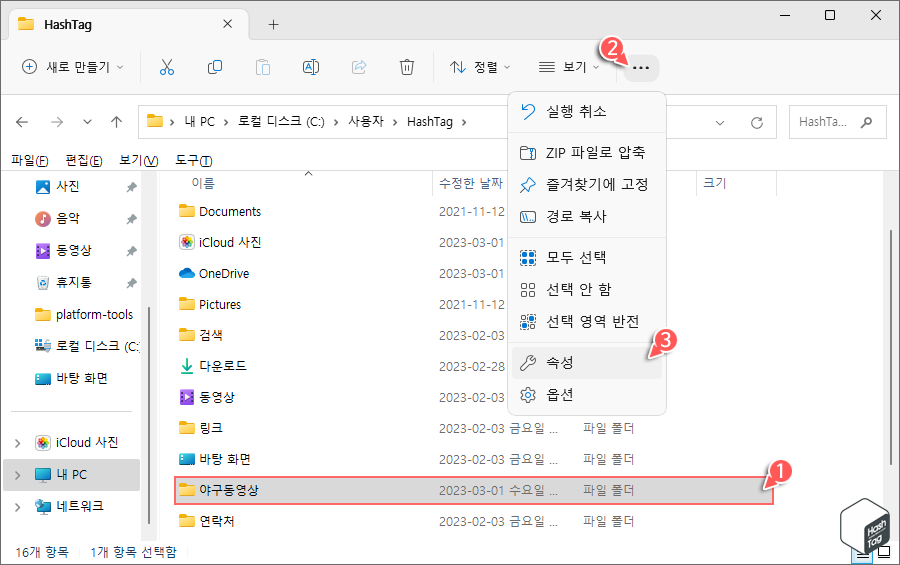Close the HashTag tab
The height and width of the screenshot is (565, 900).
(x=227, y=24)
